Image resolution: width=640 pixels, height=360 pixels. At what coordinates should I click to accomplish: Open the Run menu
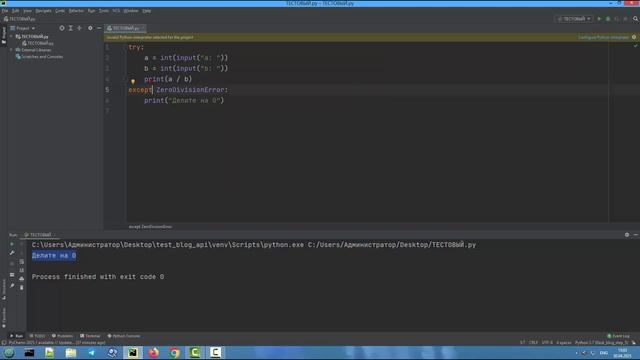click(x=91, y=11)
